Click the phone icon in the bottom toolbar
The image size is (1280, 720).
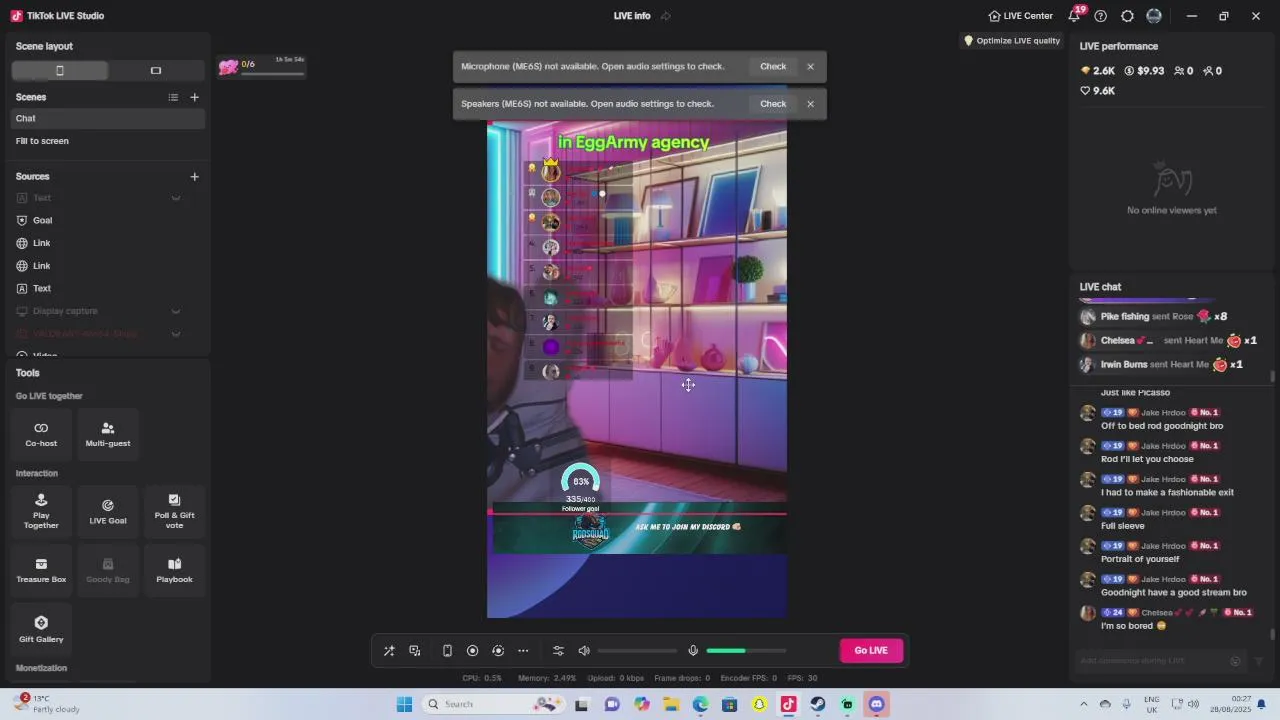coord(447,651)
